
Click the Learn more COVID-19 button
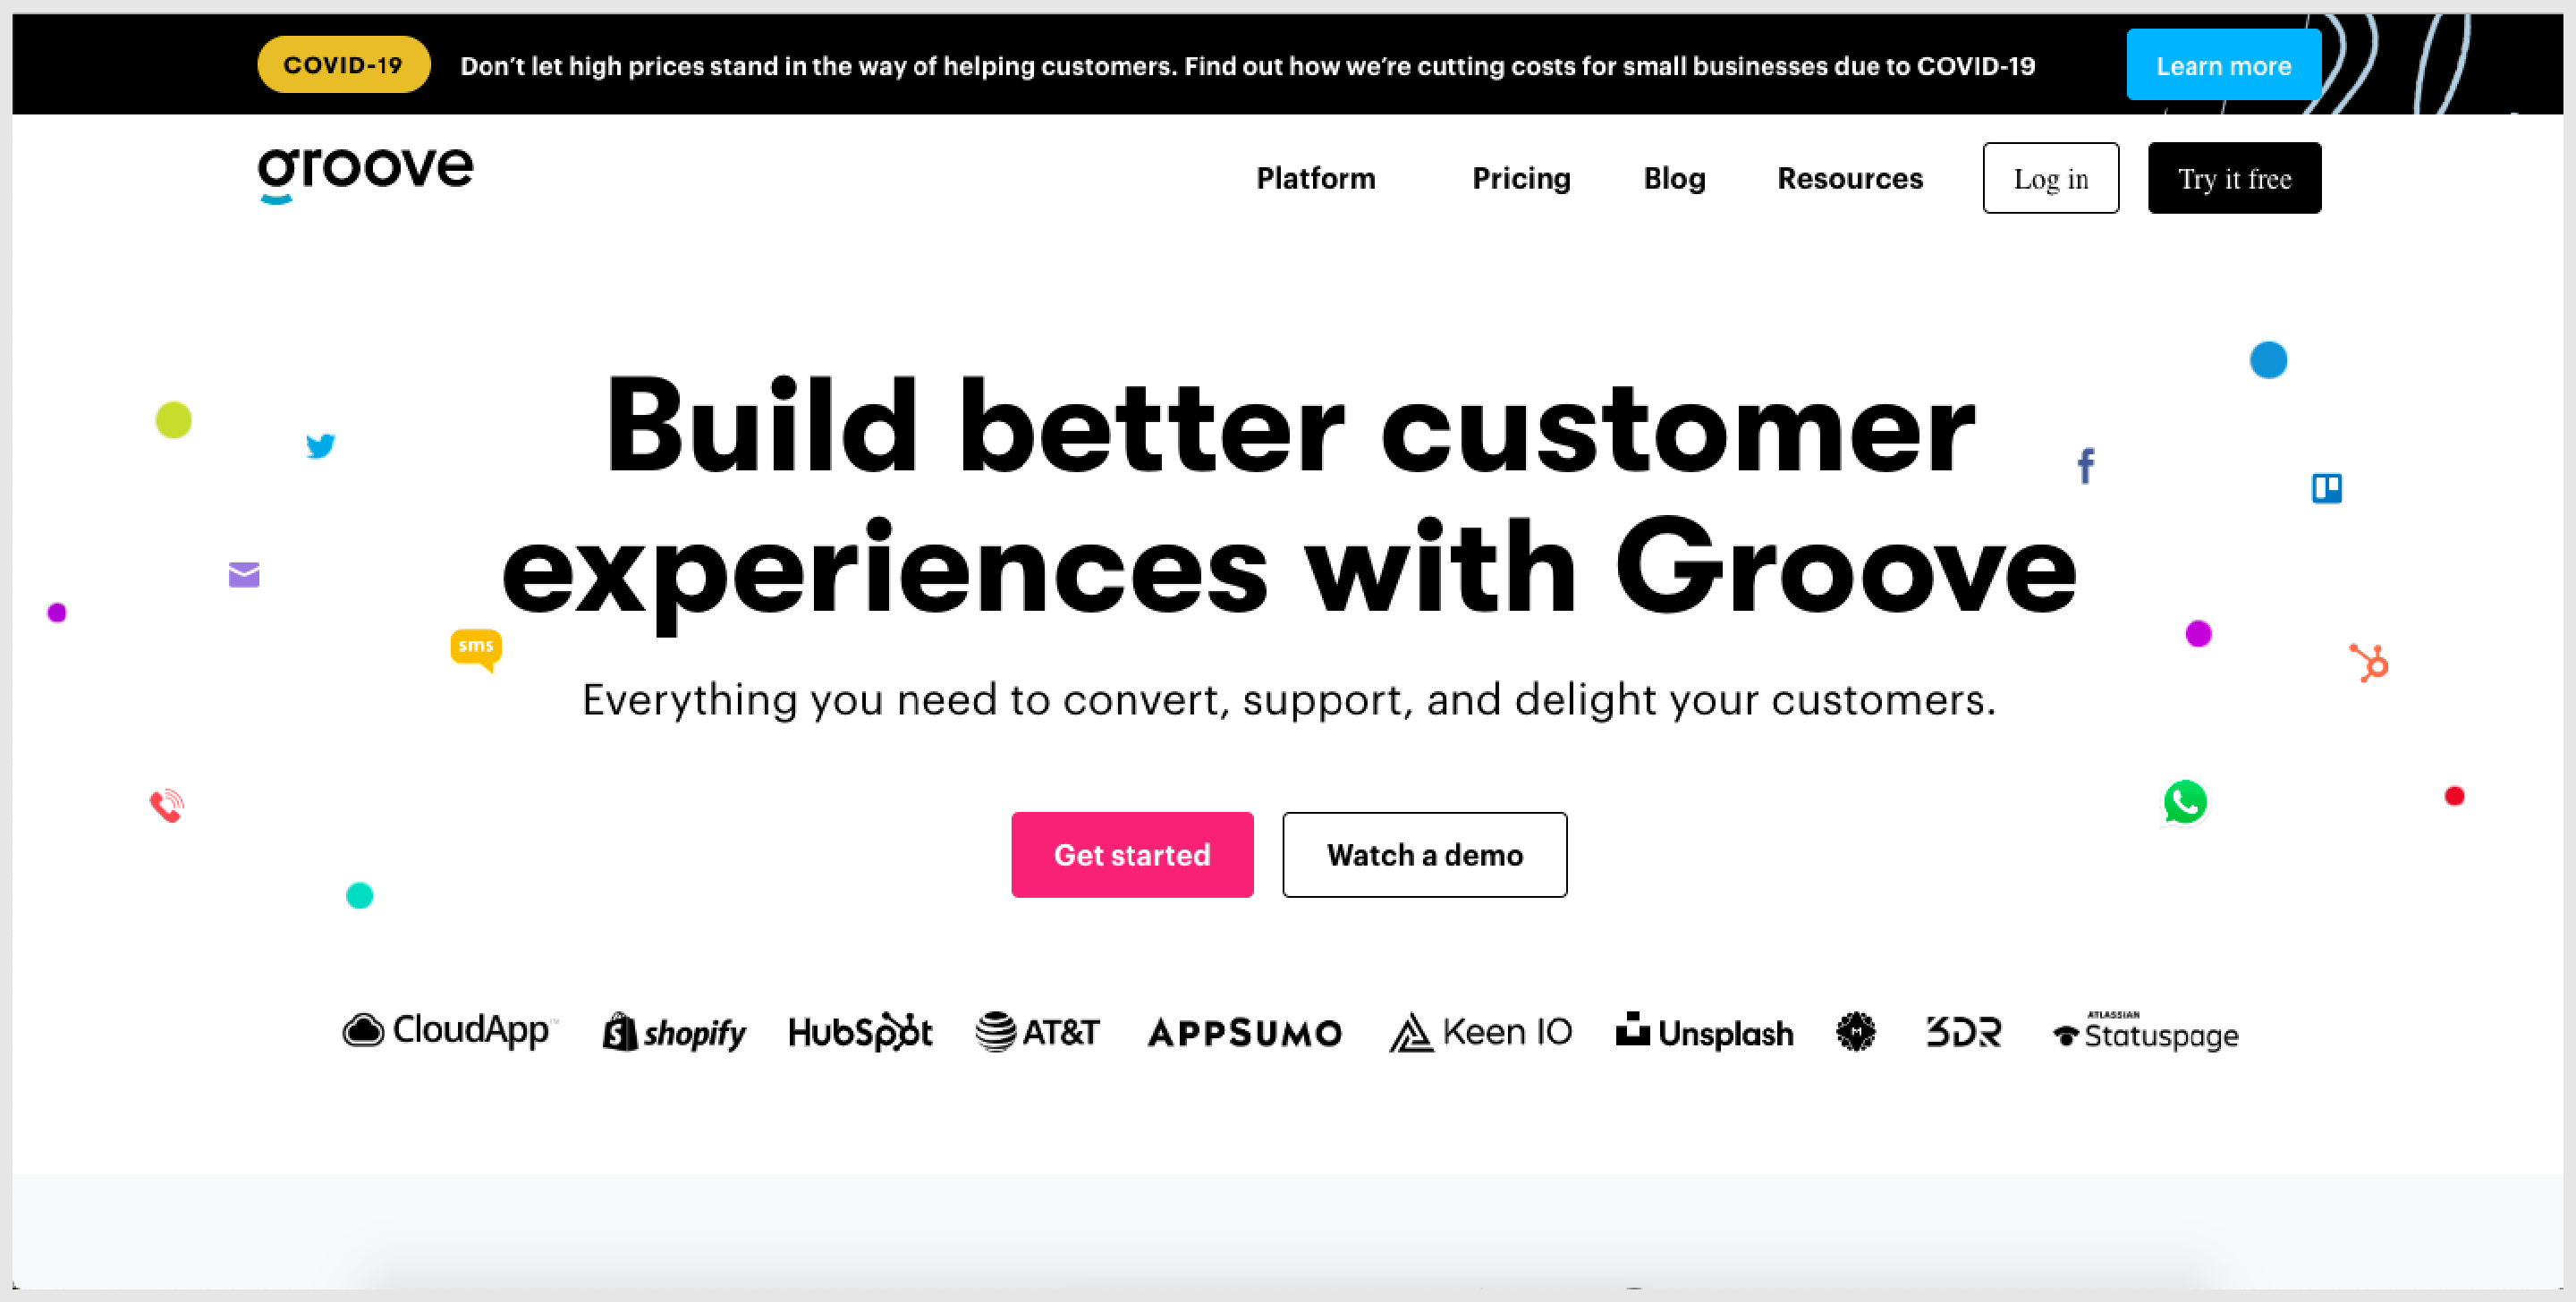(x=2221, y=66)
